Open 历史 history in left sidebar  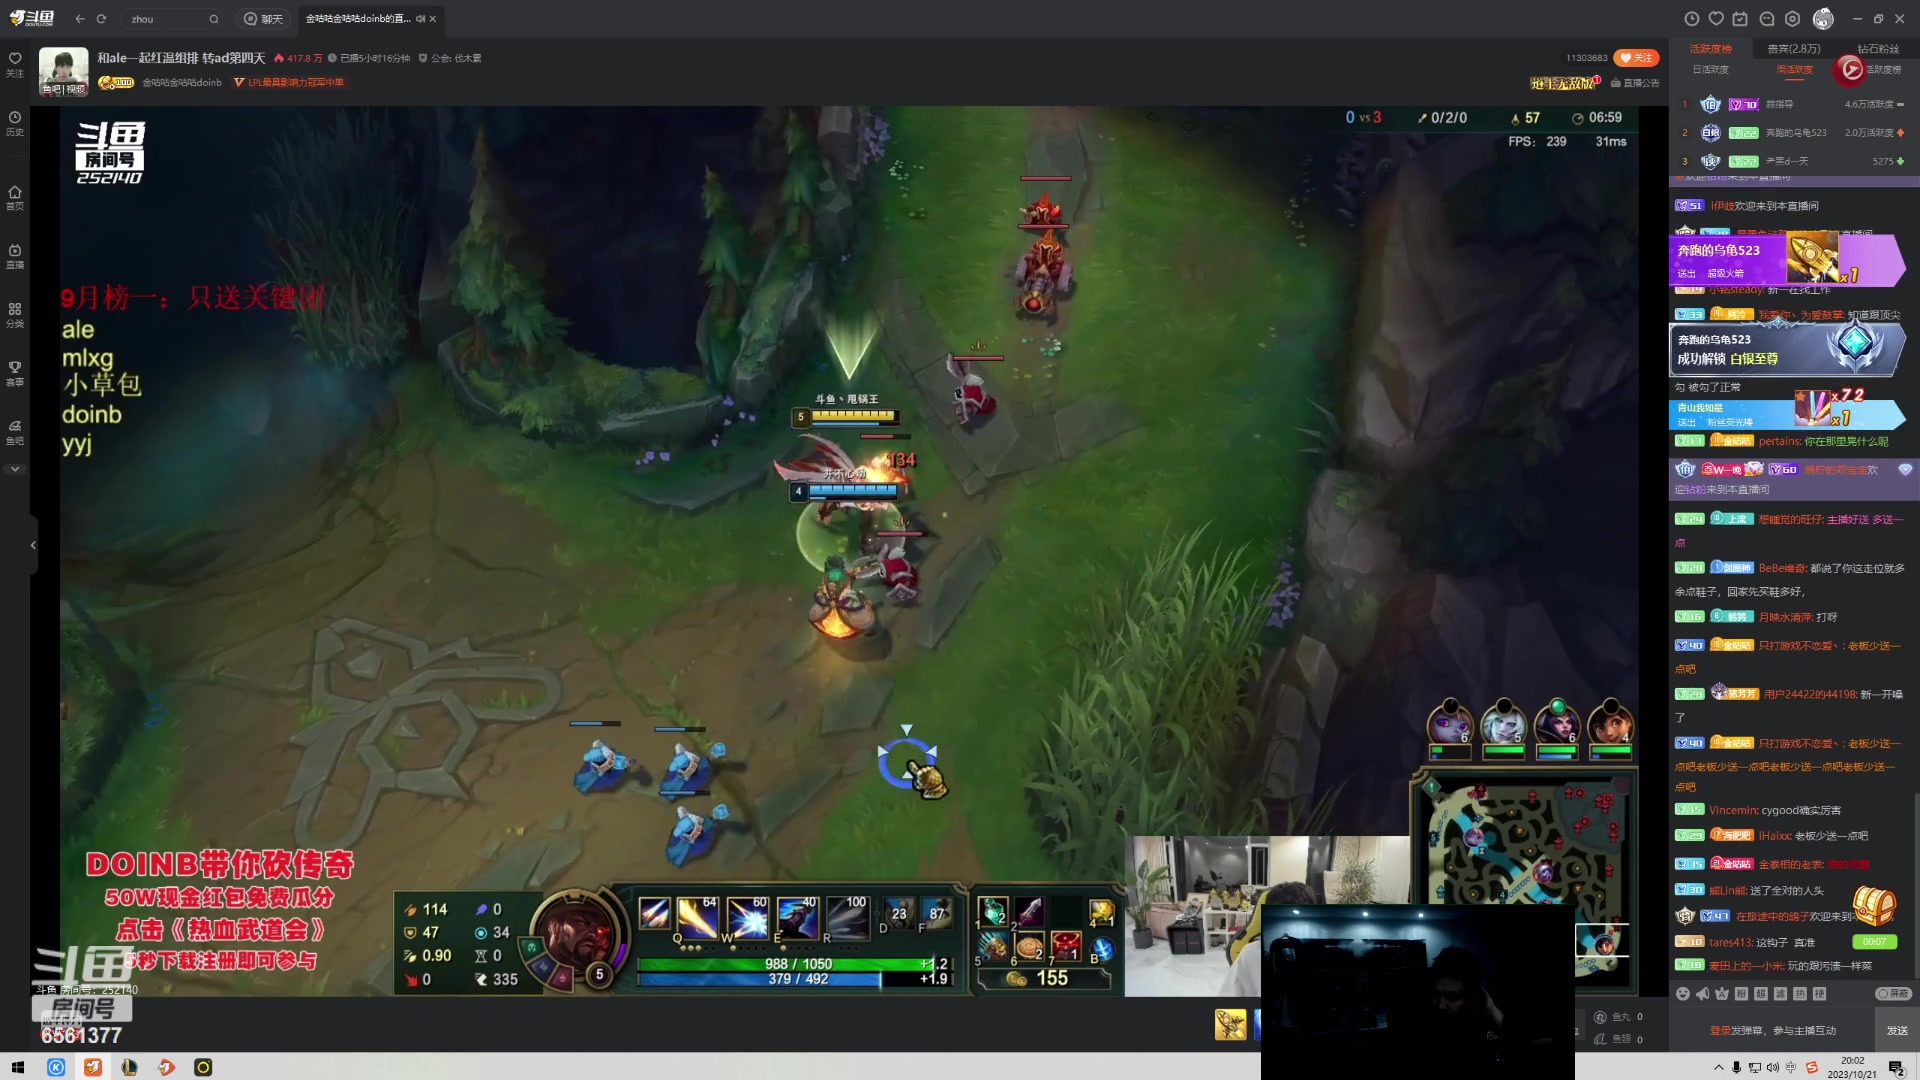coord(15,123)
